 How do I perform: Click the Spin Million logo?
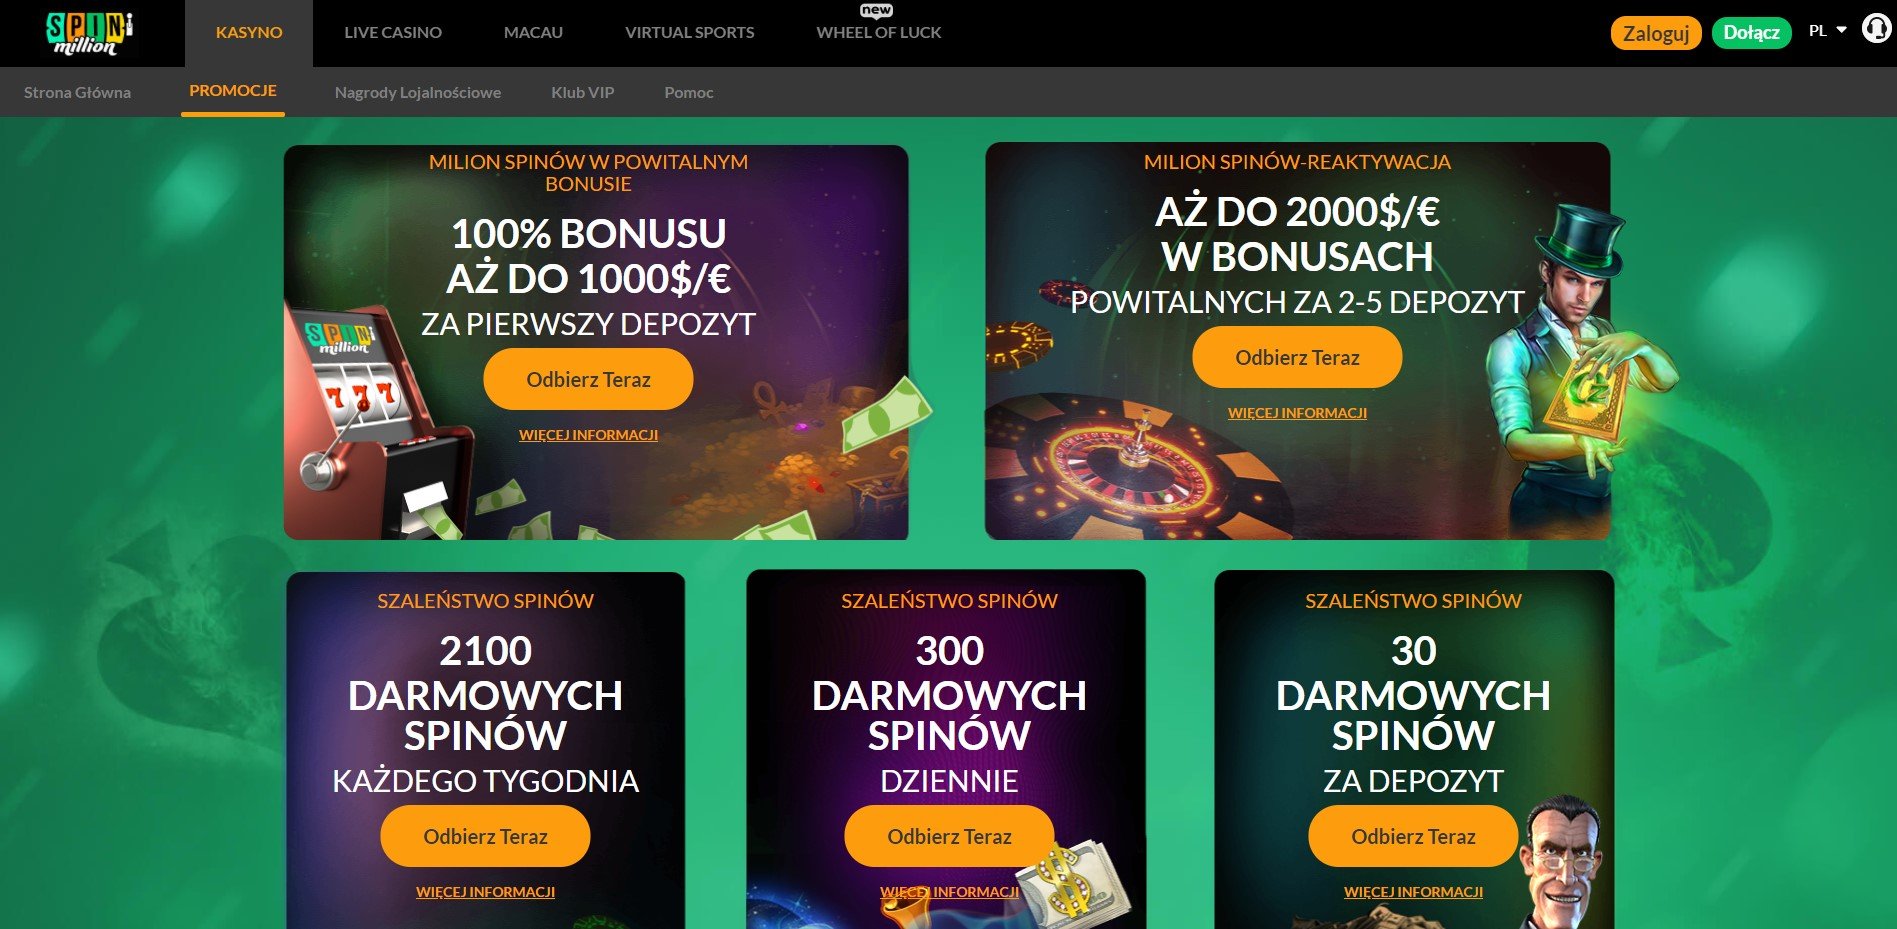pos(90,34)
